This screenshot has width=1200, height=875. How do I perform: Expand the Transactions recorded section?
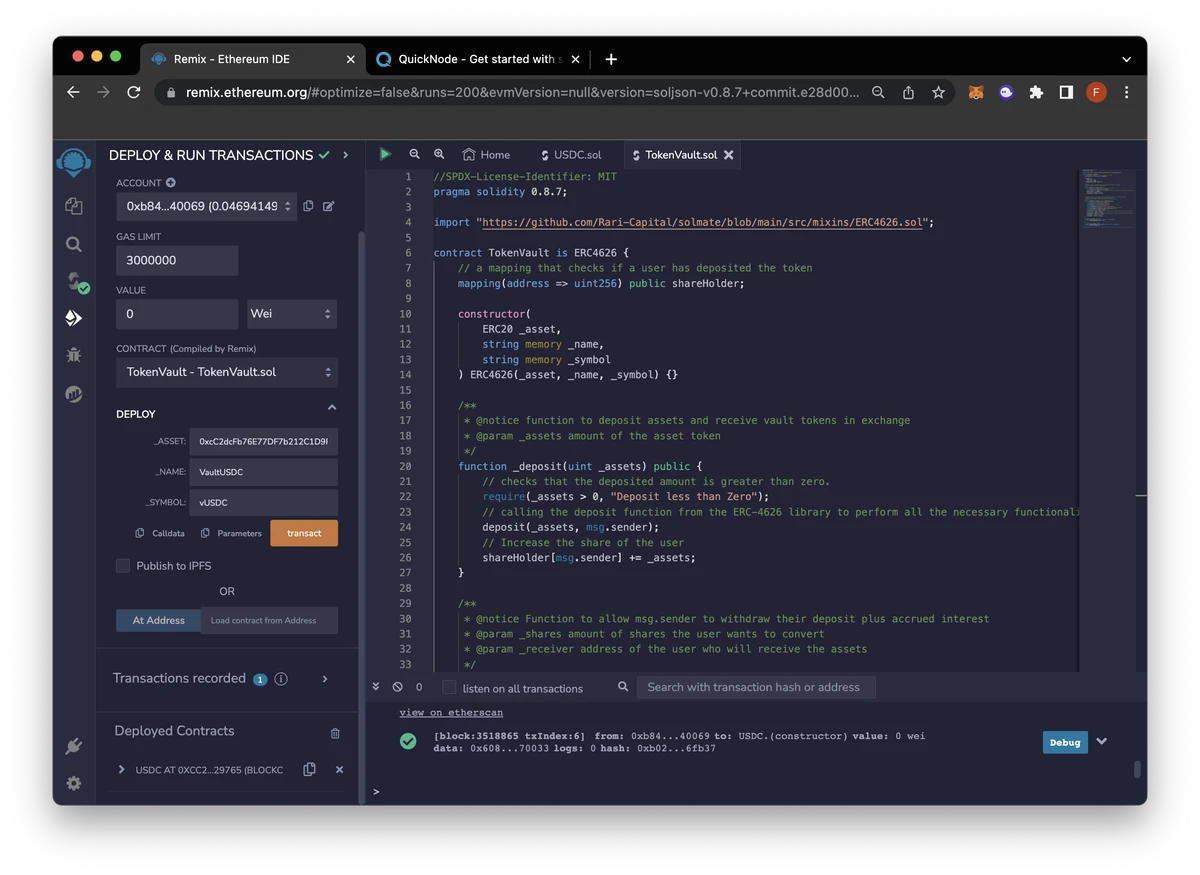pos(325,679)
